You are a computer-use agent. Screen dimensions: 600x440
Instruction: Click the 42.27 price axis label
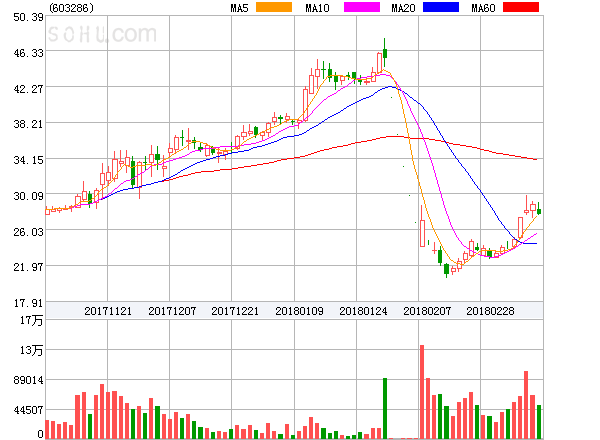pos(28,89)
